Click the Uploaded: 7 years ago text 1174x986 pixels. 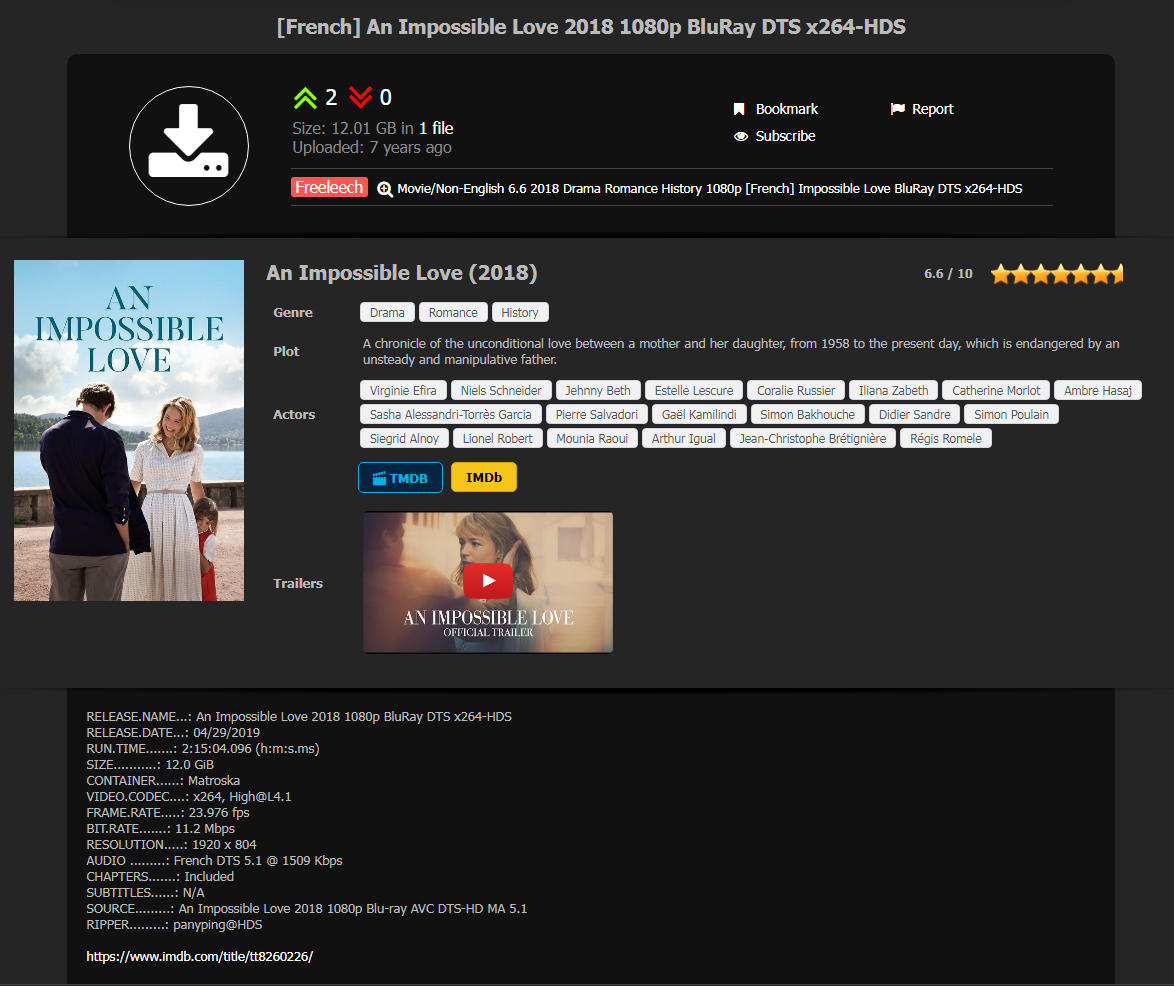coord(372,147)
